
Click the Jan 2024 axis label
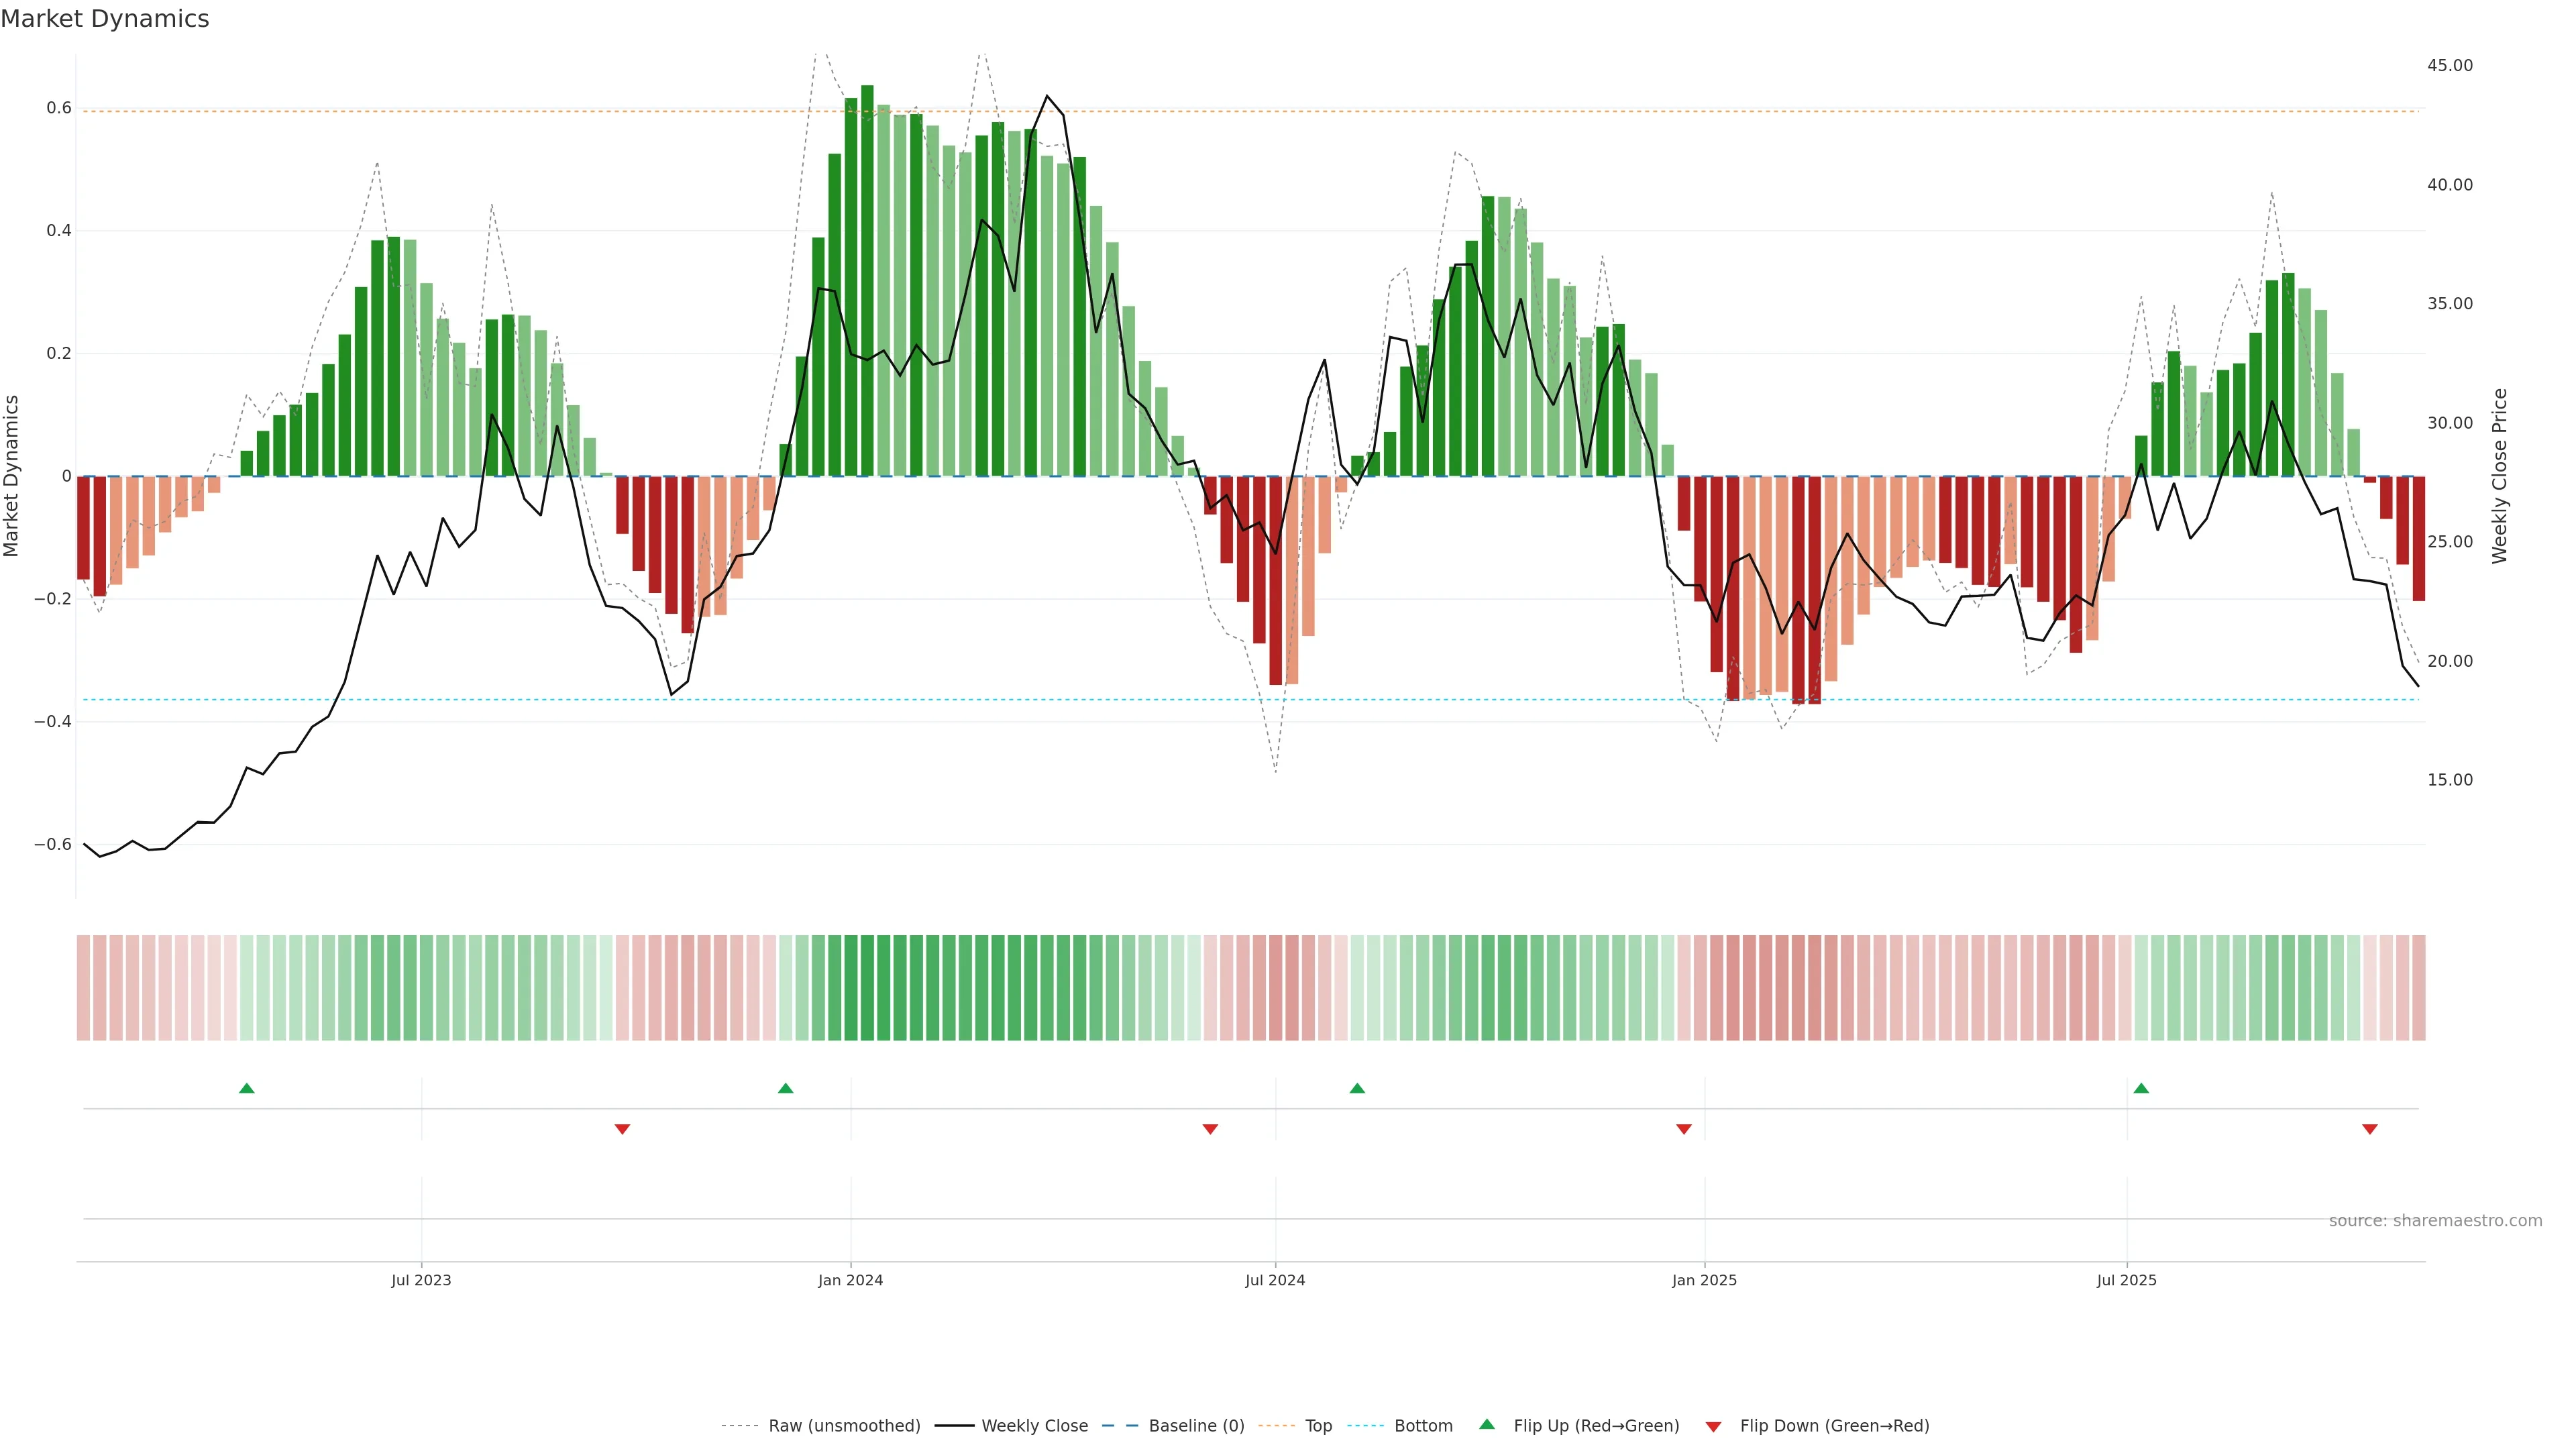click(x=850, y=1280)
